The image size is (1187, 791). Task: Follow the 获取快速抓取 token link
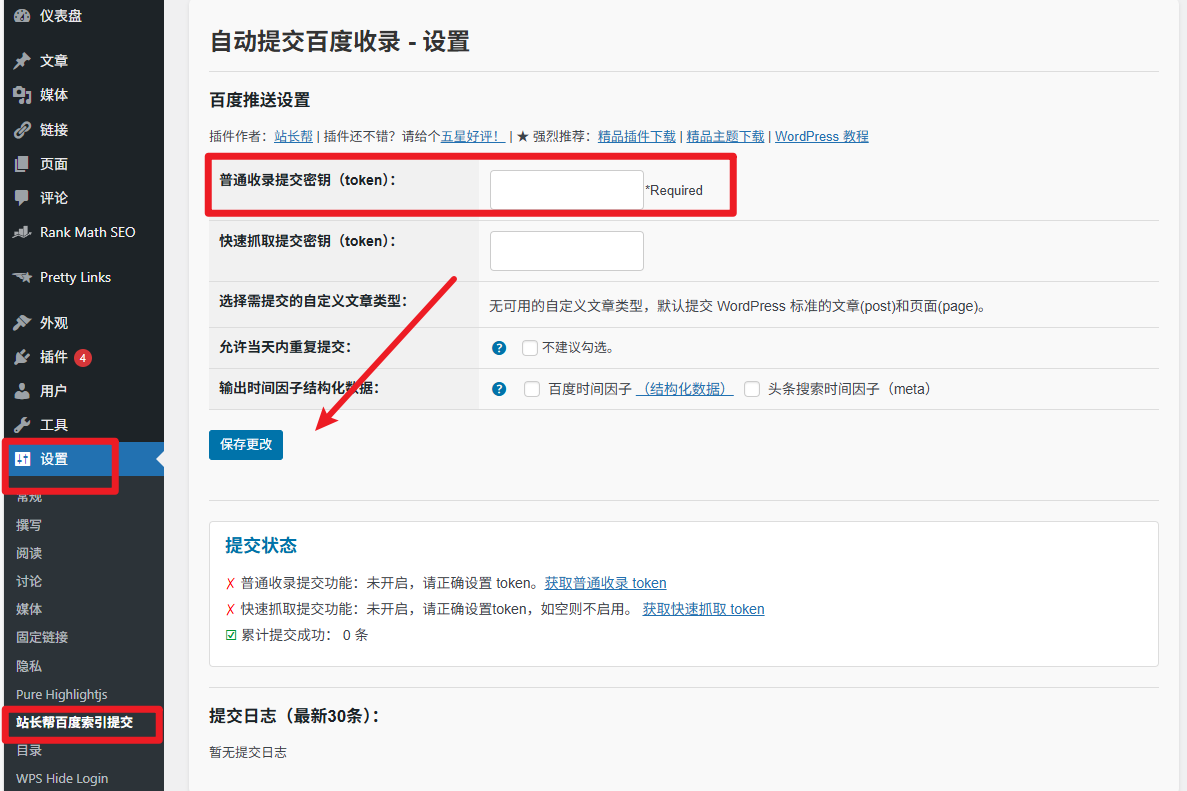(x=703, y=609)
